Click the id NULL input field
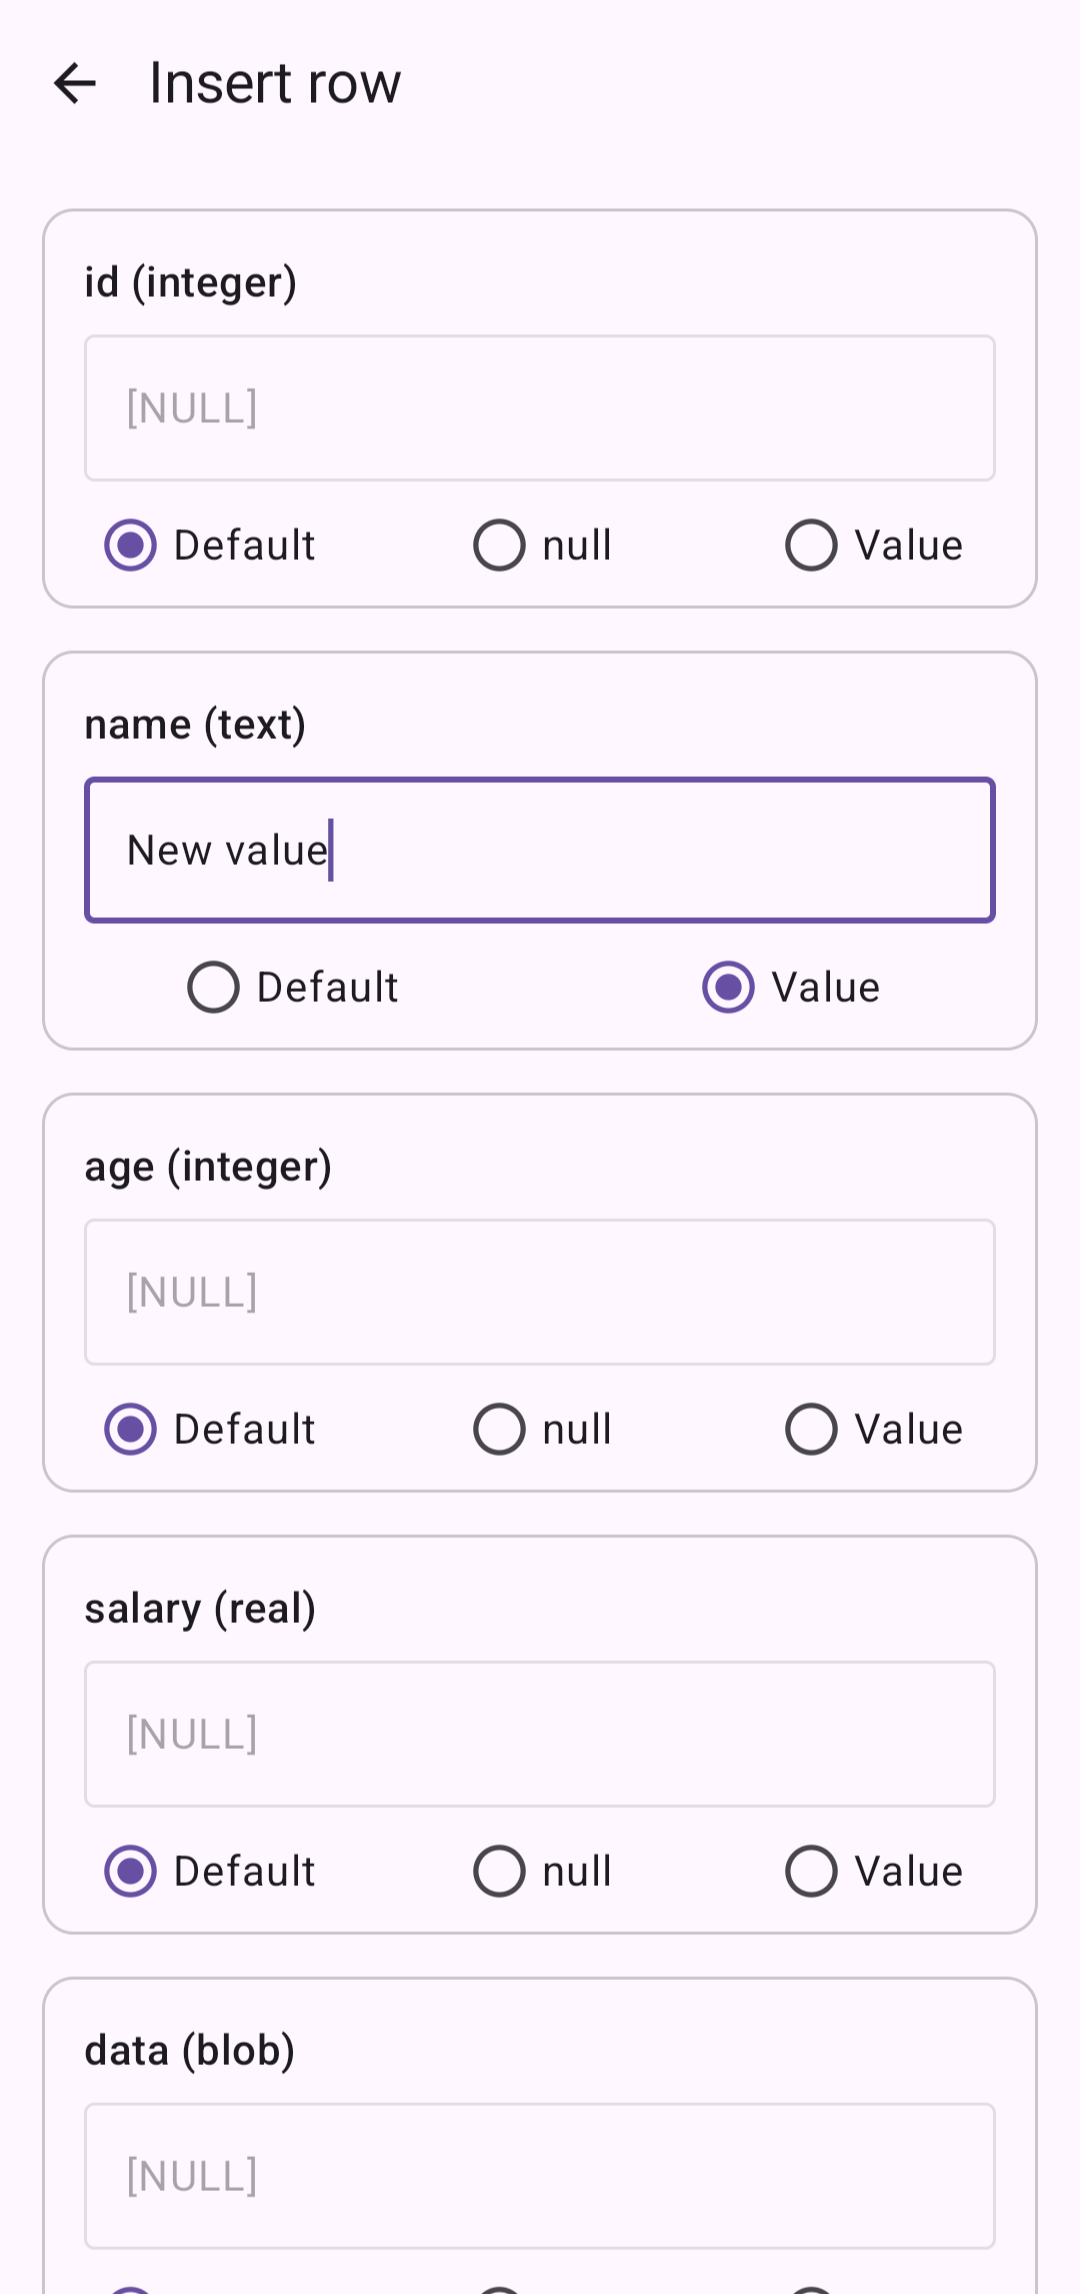Screen dimensions: 1080x2294 click(x=540, y=406)
